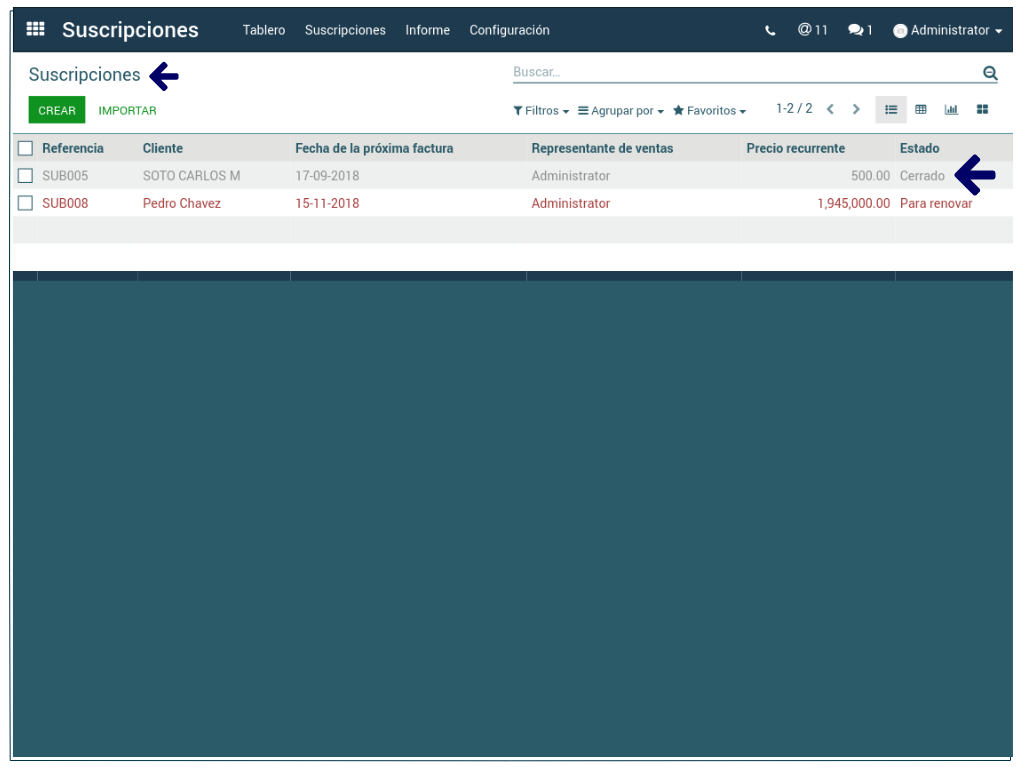Switch to graph chart view
1023x767 pixels.
[x=951, y=110]
